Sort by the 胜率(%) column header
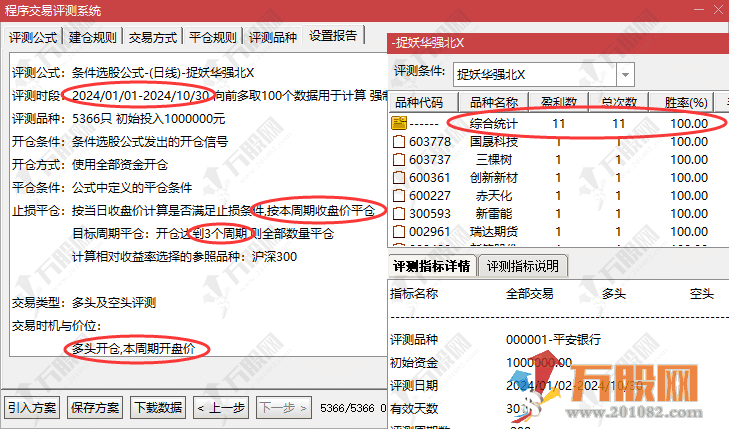Image resolution: width=729 pixels, height=429 pixels. click(x=686, y=103)
